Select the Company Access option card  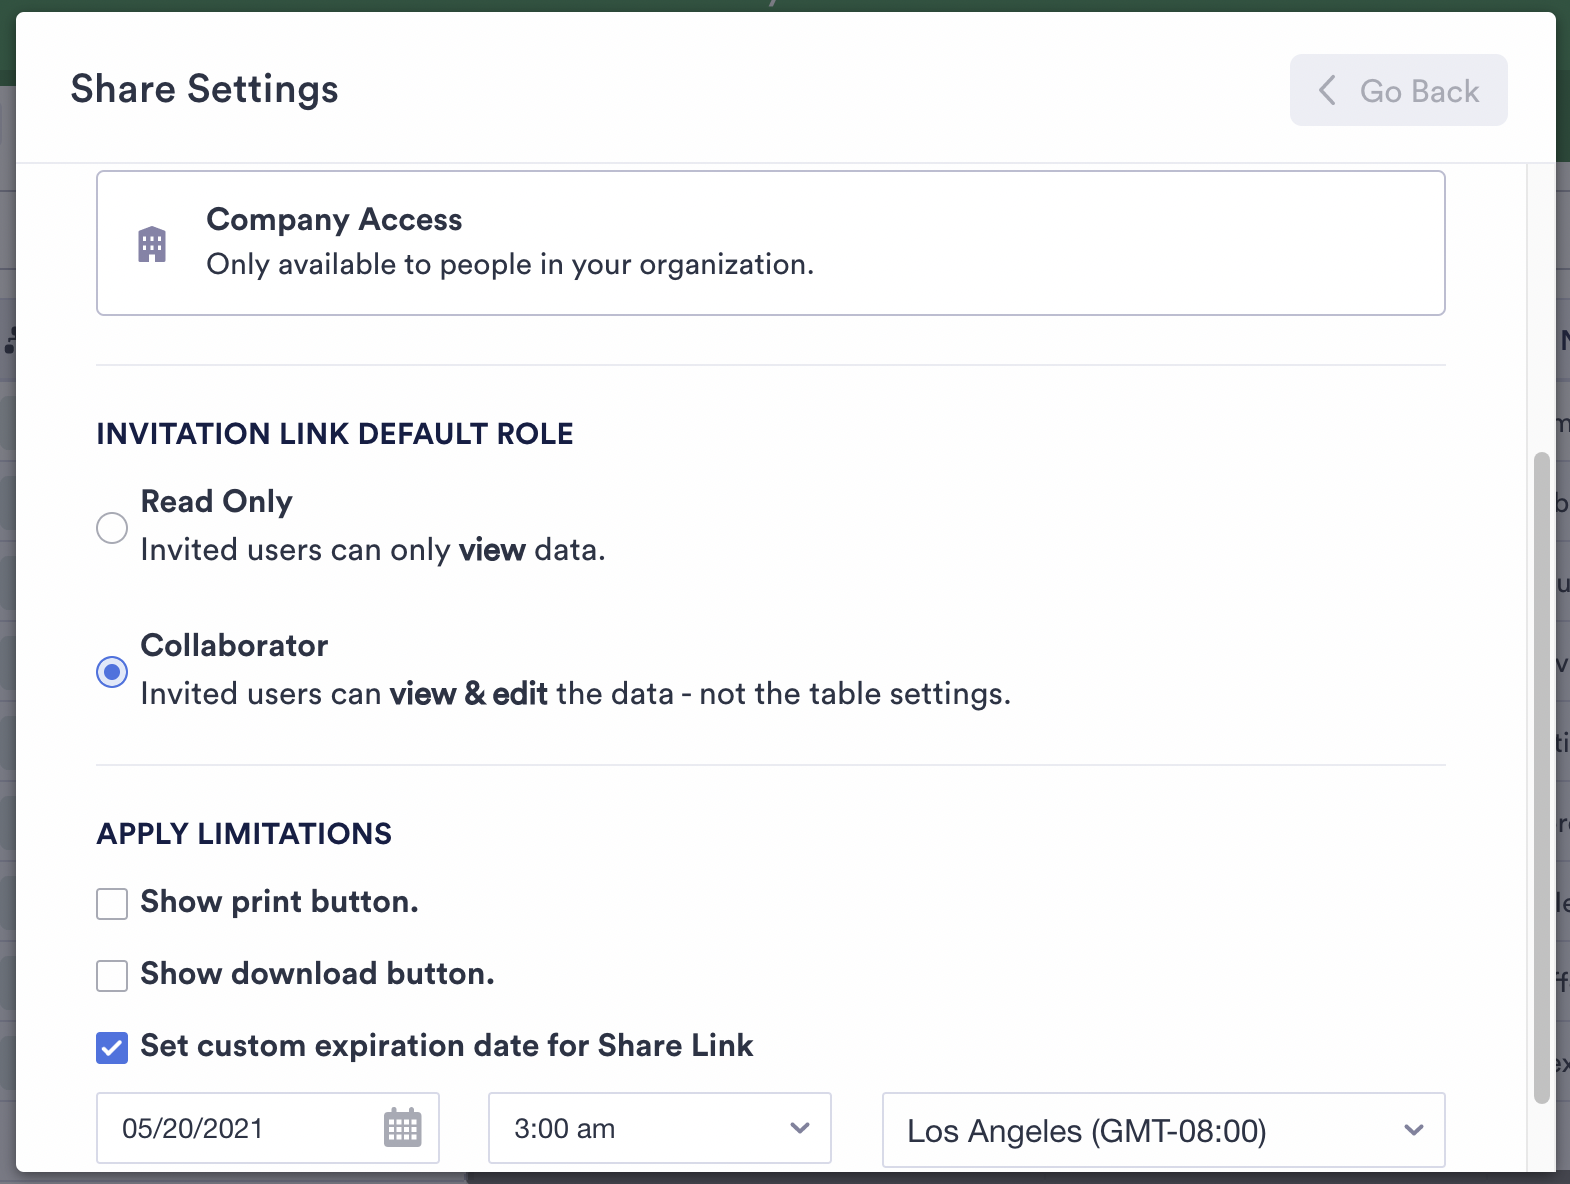point(771,243)
